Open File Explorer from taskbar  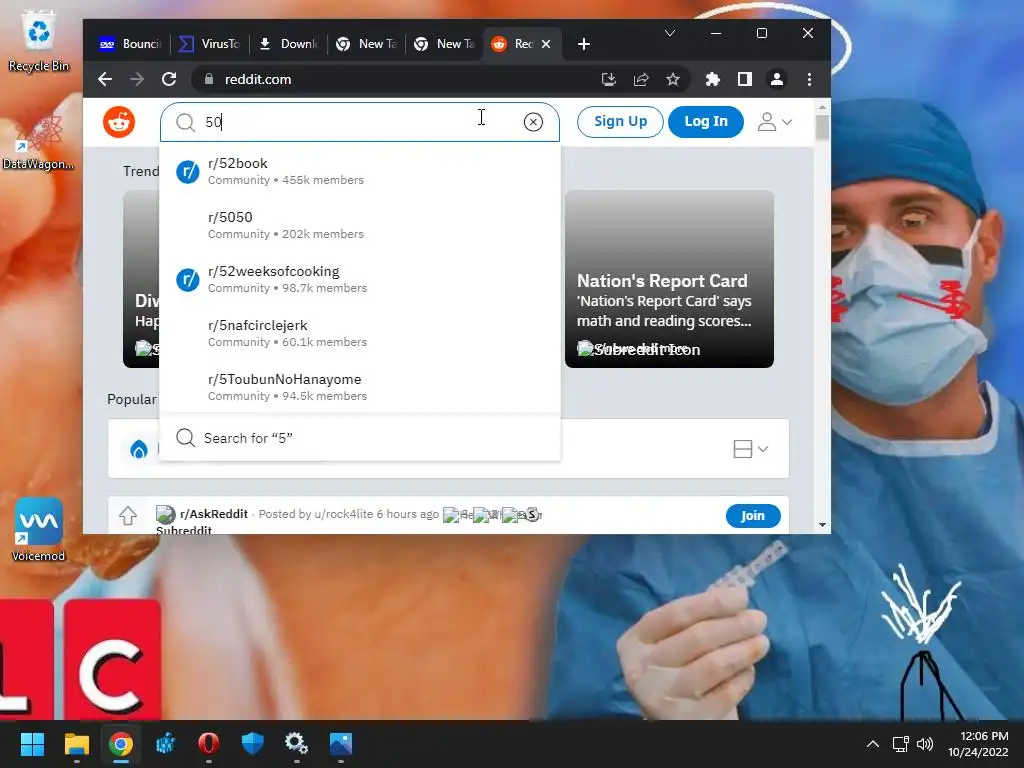click(x=76, y=744)
